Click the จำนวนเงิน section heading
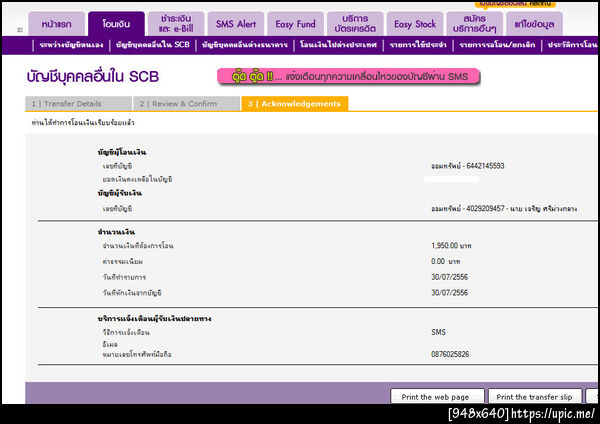Viewport: 600px width, 424px height. (x=116, y=232)
